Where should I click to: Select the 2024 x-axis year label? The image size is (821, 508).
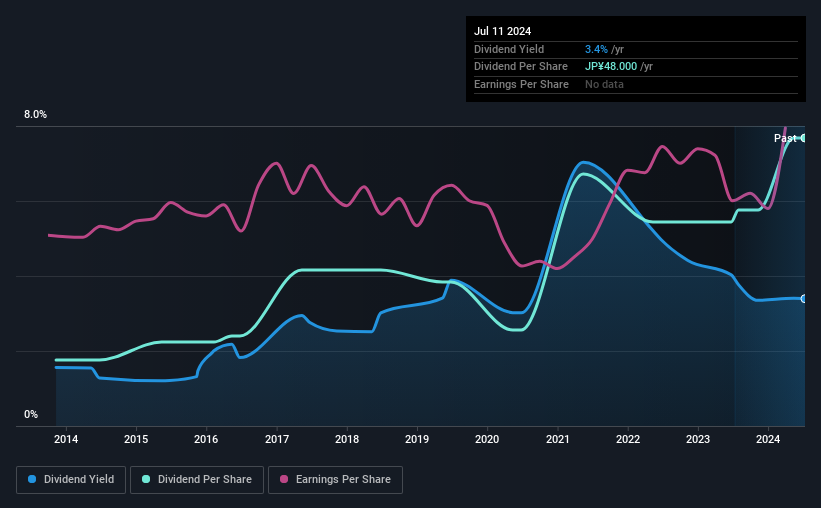768,439
